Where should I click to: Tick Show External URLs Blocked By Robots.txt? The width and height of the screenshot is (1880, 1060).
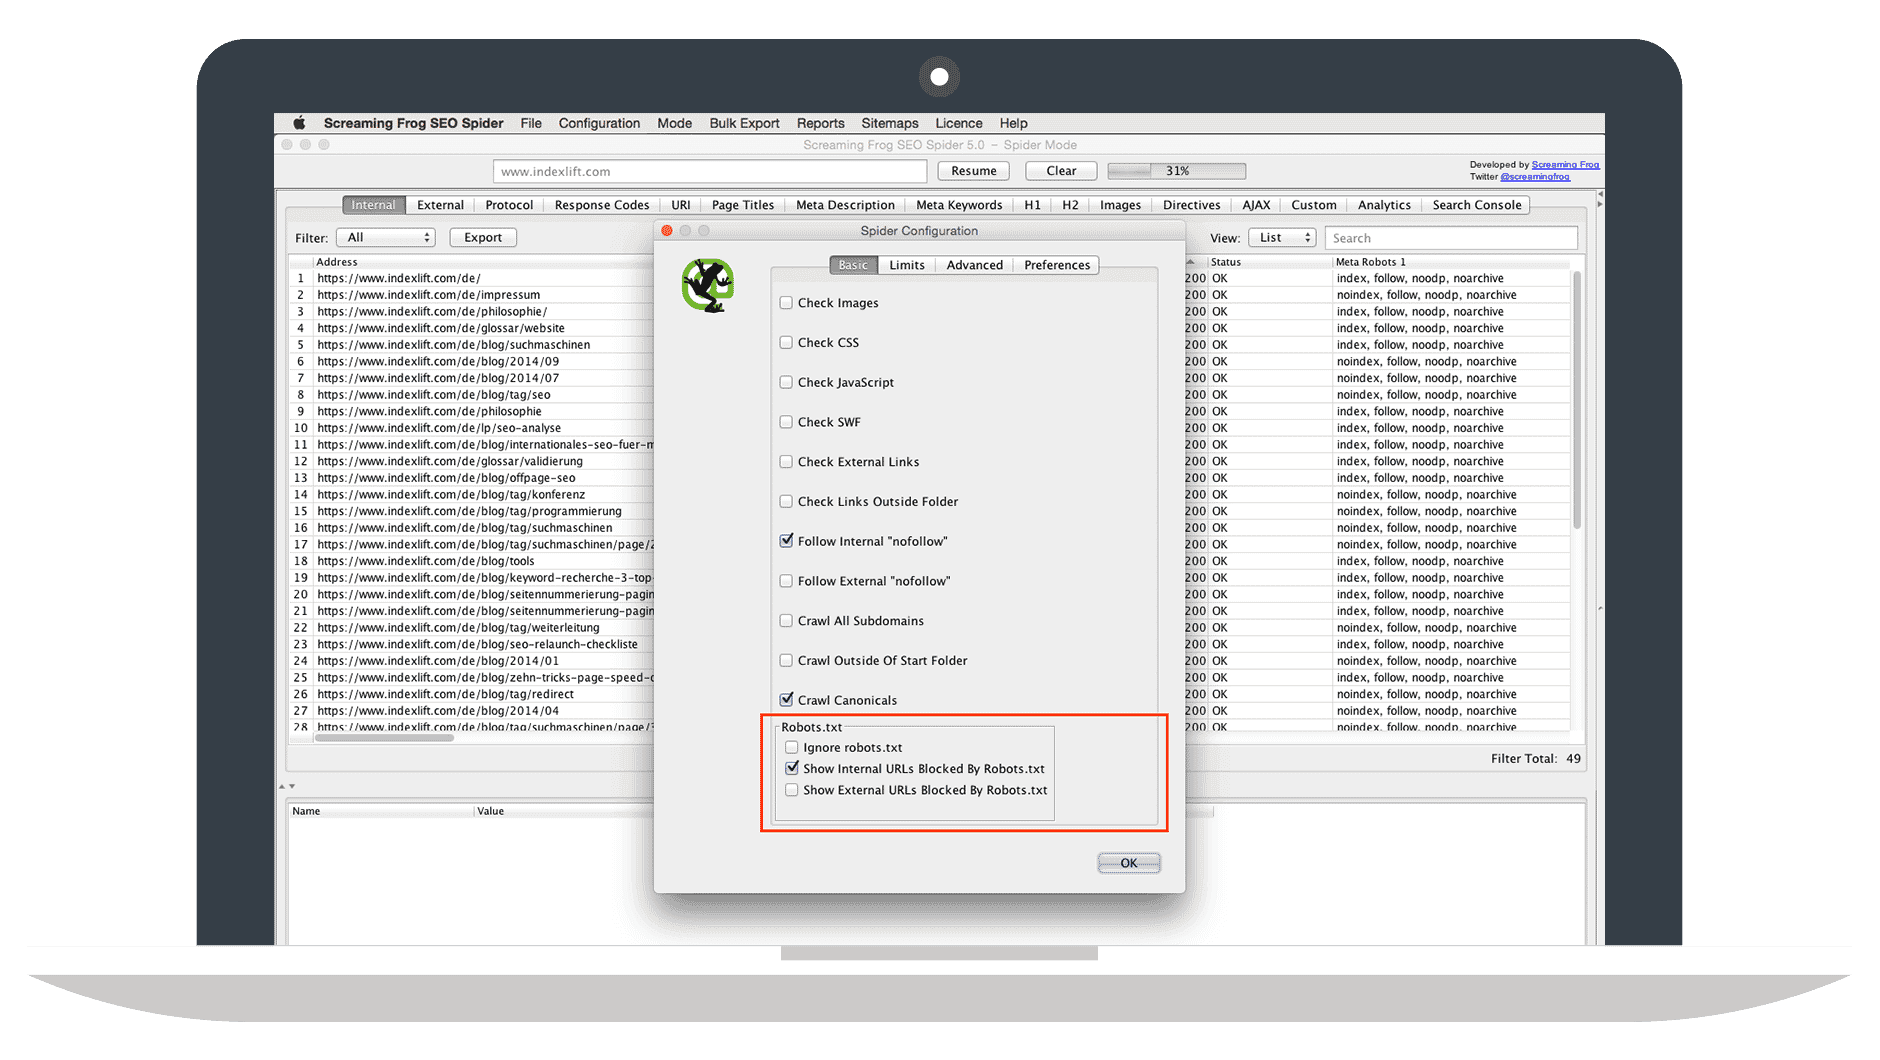pos(792,790)
